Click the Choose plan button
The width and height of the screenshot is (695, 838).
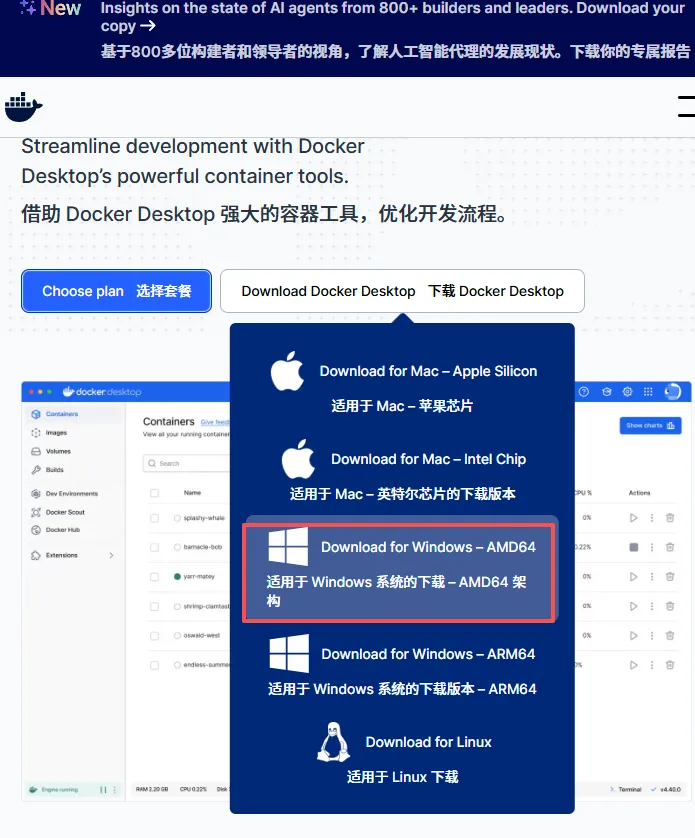(117, 291)
